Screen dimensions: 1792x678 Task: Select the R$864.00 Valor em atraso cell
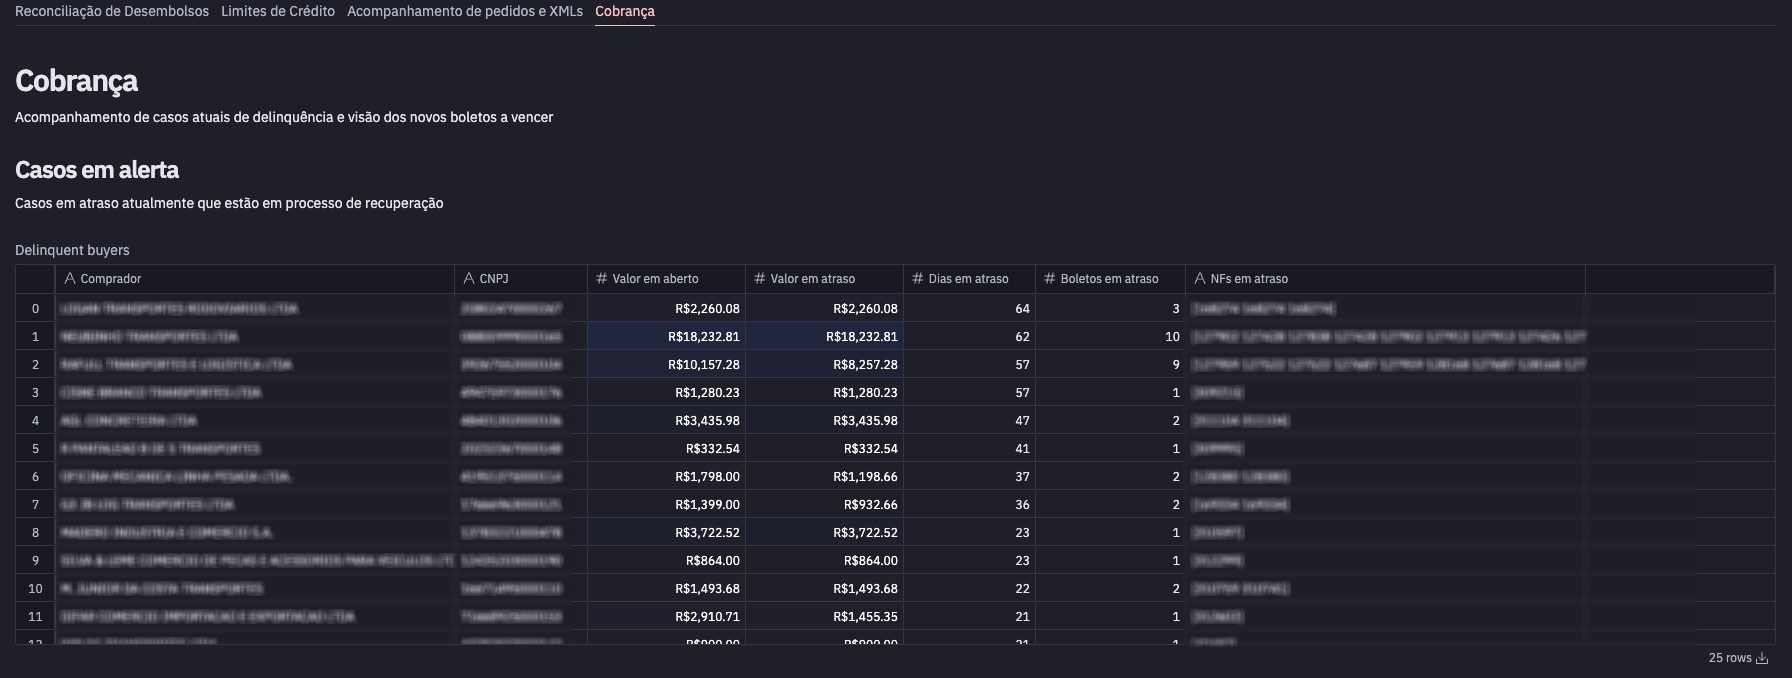824,561
